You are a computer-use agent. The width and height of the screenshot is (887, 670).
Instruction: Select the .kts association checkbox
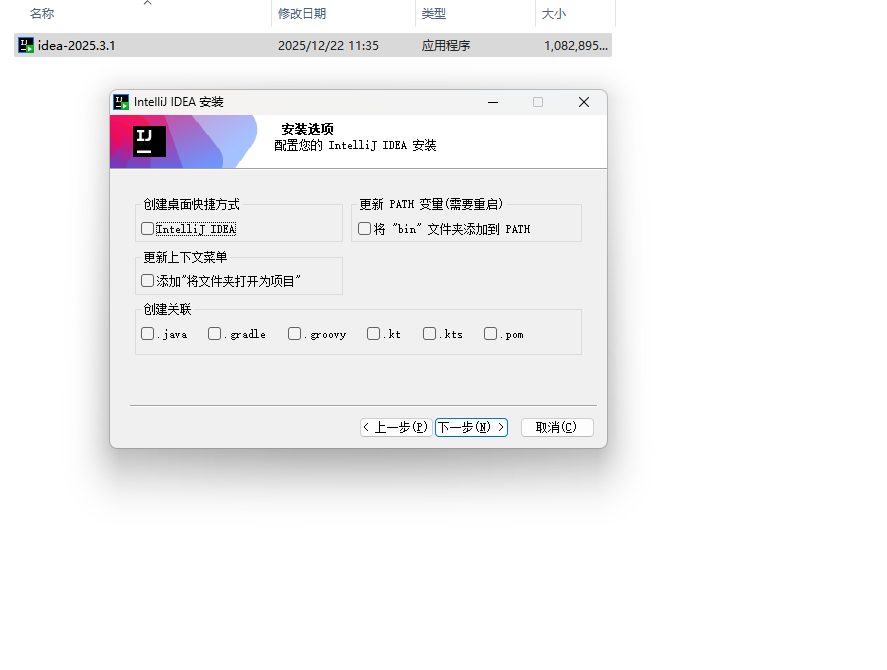(429, 334)
